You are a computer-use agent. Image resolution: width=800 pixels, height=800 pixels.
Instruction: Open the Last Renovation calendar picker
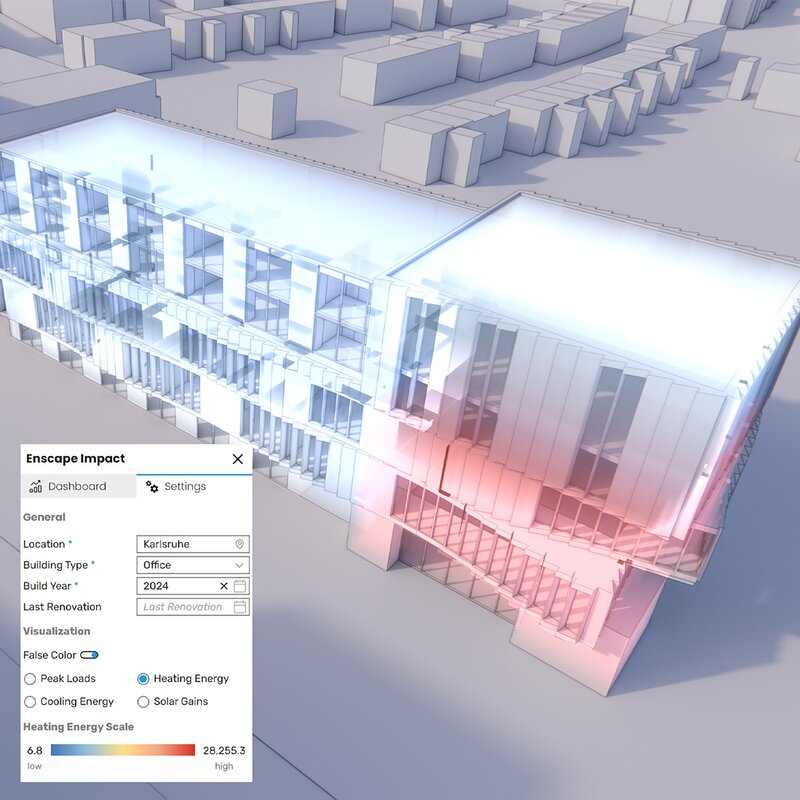pos(240,607)
